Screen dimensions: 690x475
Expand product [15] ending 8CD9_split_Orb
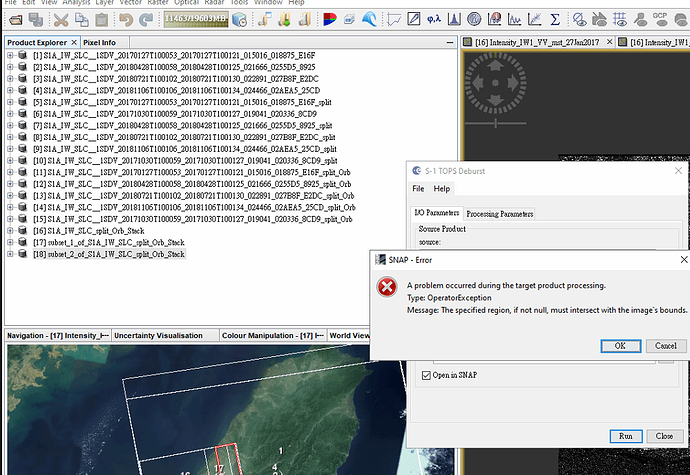click(x=10, y=219)
